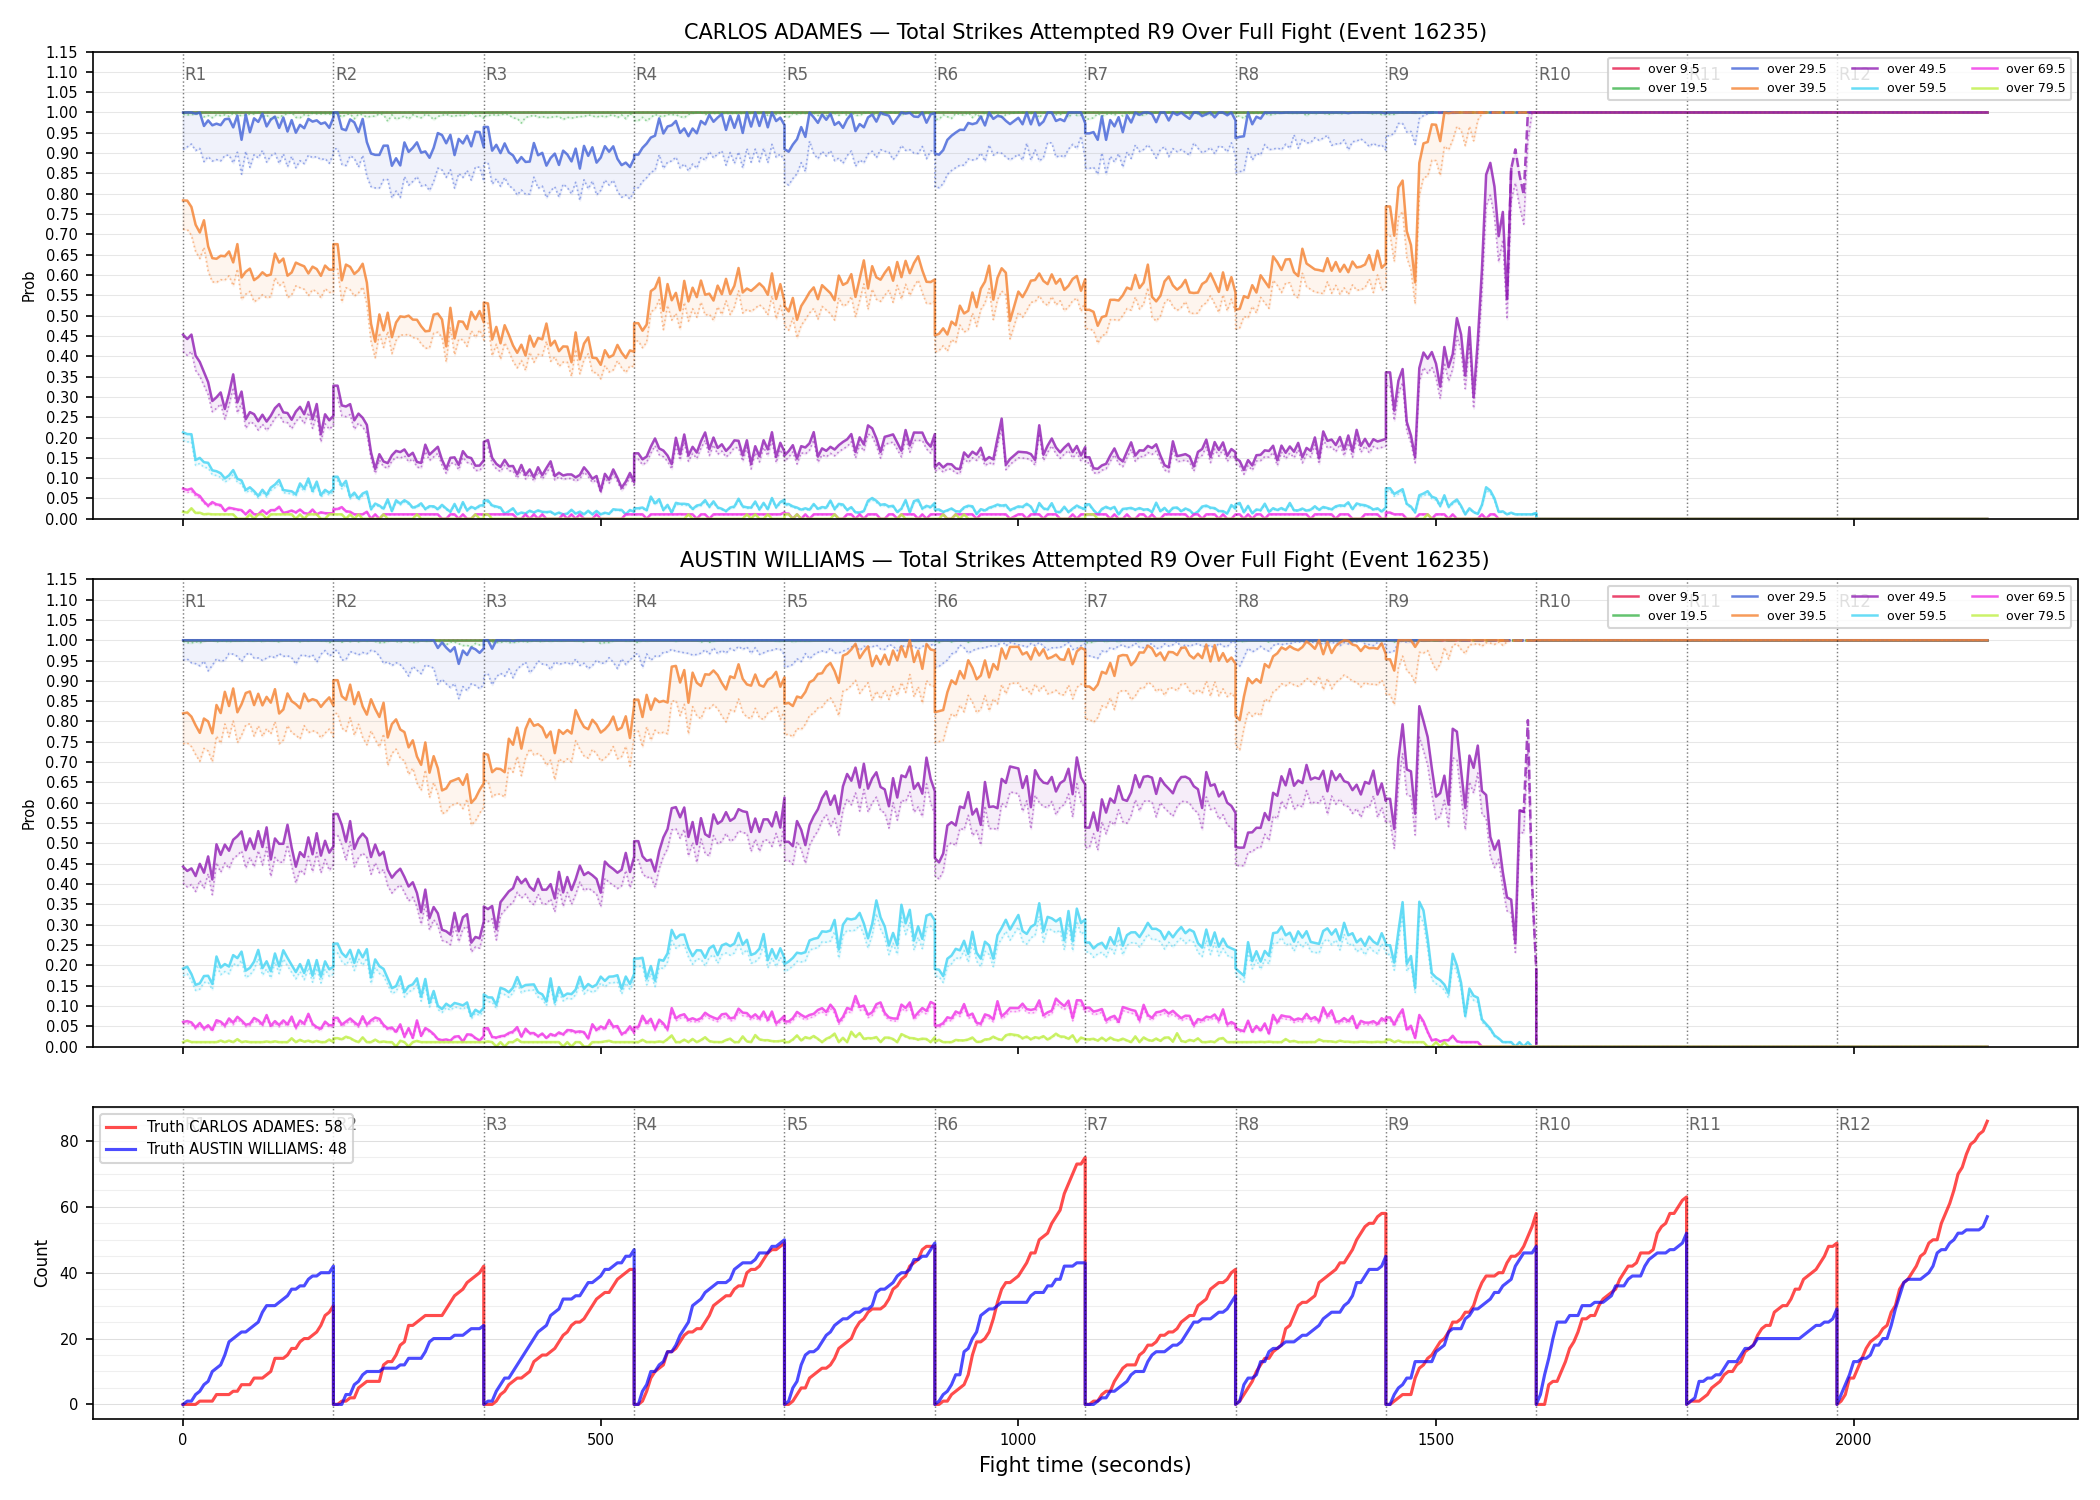
Task: Click R3 round marker in the Count chart
Action: pos(496,1124)
